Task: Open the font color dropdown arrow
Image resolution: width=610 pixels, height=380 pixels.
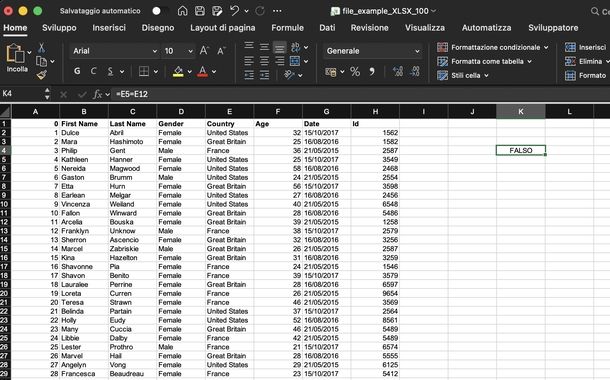Action: 214,72
